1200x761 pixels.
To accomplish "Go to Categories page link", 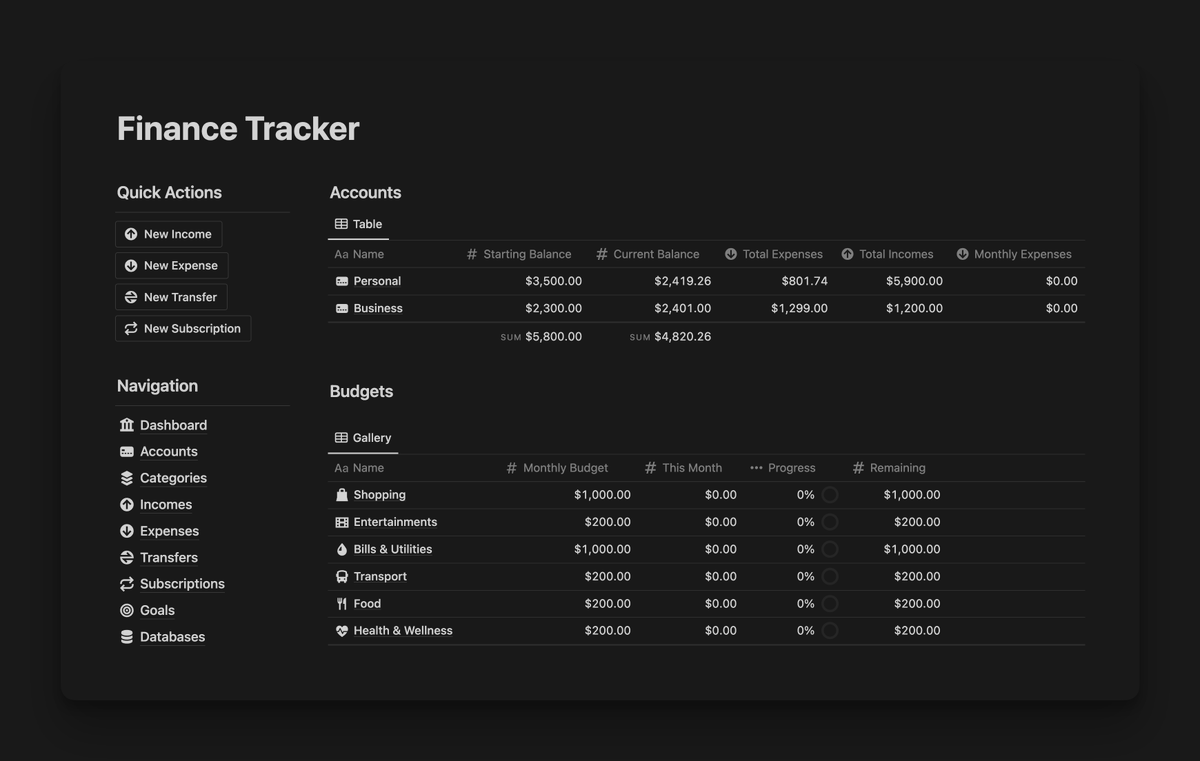I will [173, 478].
